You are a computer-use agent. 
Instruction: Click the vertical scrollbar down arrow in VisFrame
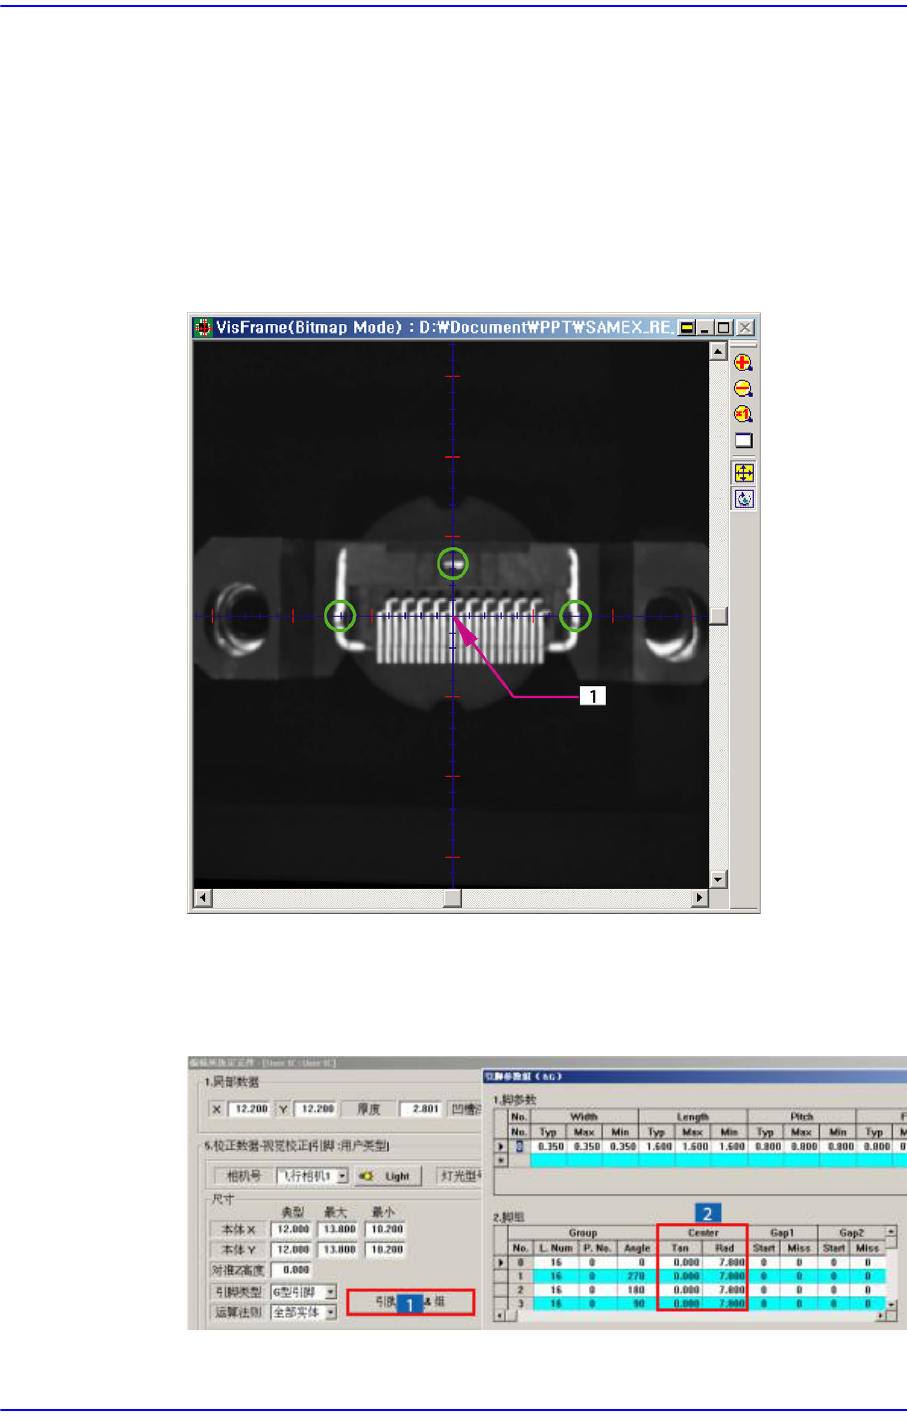pyautogui.click(x=717, y=879)
